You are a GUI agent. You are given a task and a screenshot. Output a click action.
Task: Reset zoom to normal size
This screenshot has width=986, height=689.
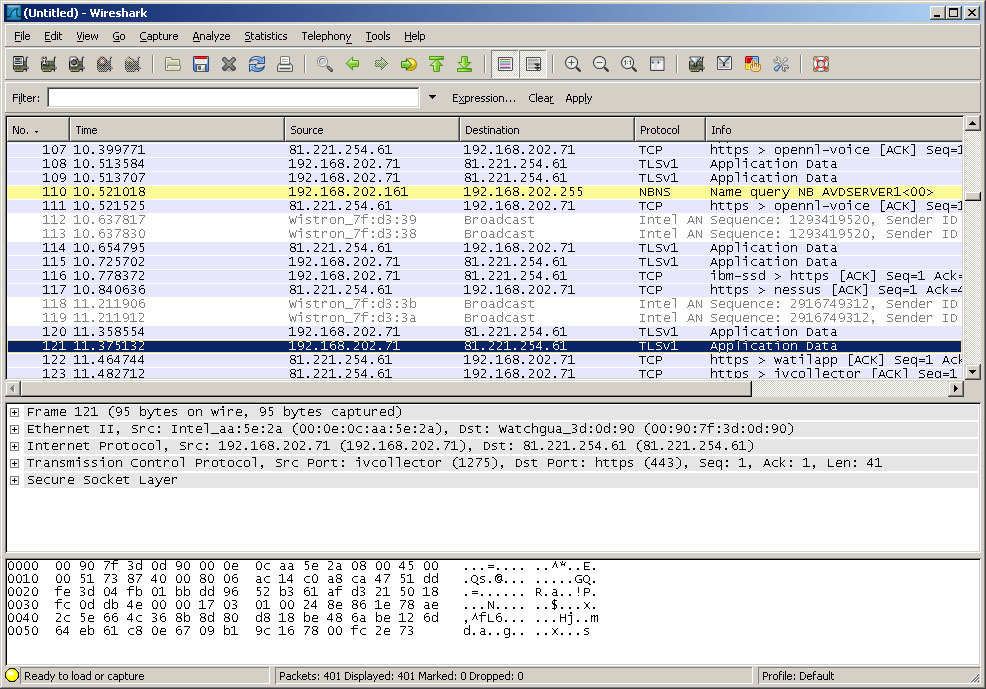pos(629,64)
